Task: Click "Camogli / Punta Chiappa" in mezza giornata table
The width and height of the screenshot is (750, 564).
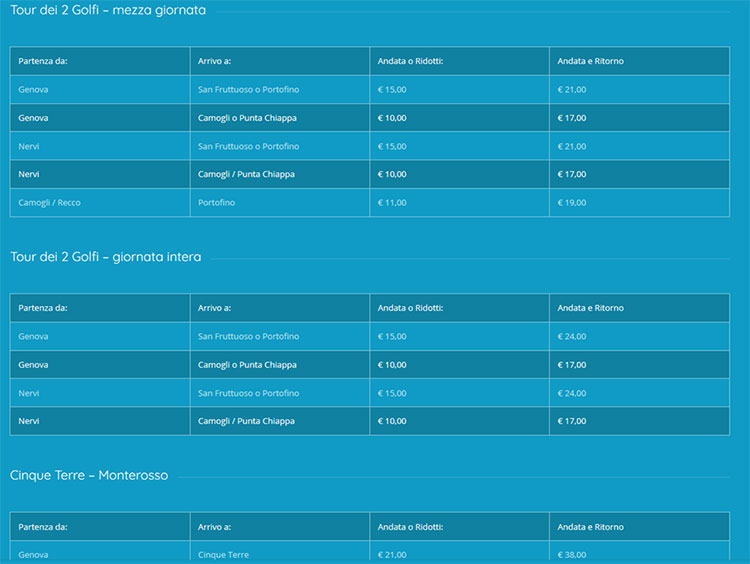Action: [246, 175]
